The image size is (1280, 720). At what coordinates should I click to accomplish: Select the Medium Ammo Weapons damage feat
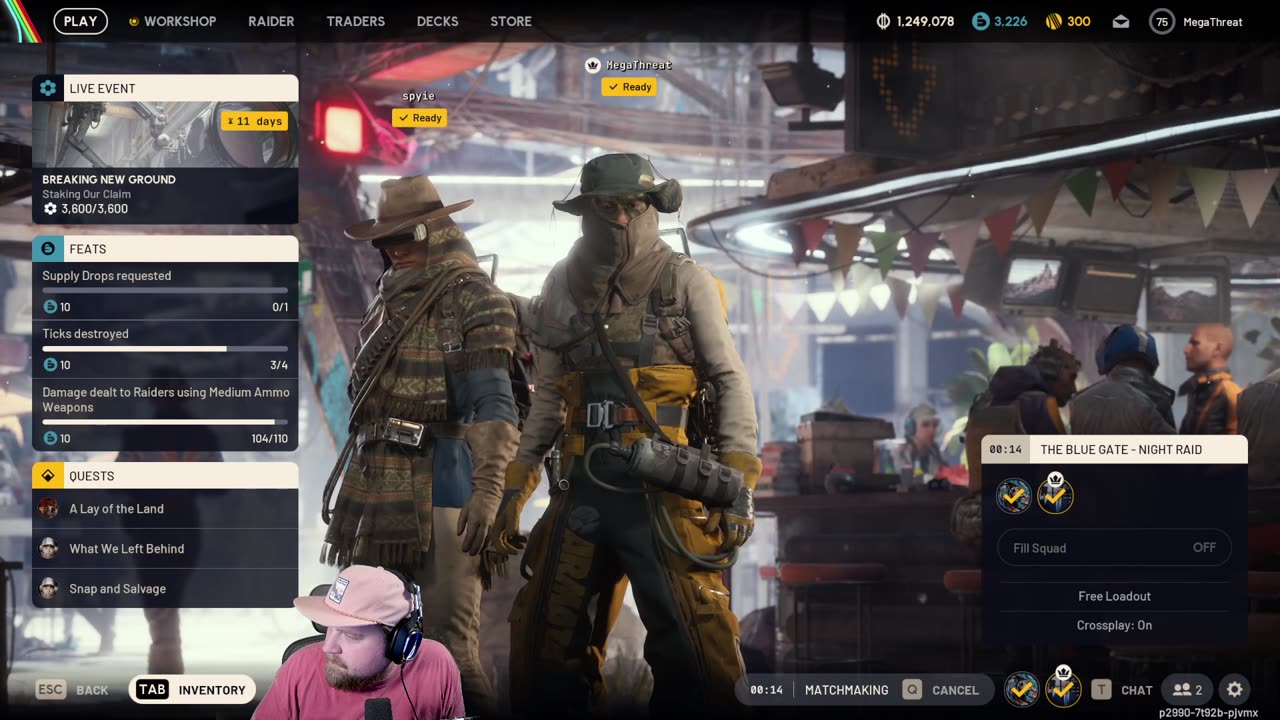[165, 415]
